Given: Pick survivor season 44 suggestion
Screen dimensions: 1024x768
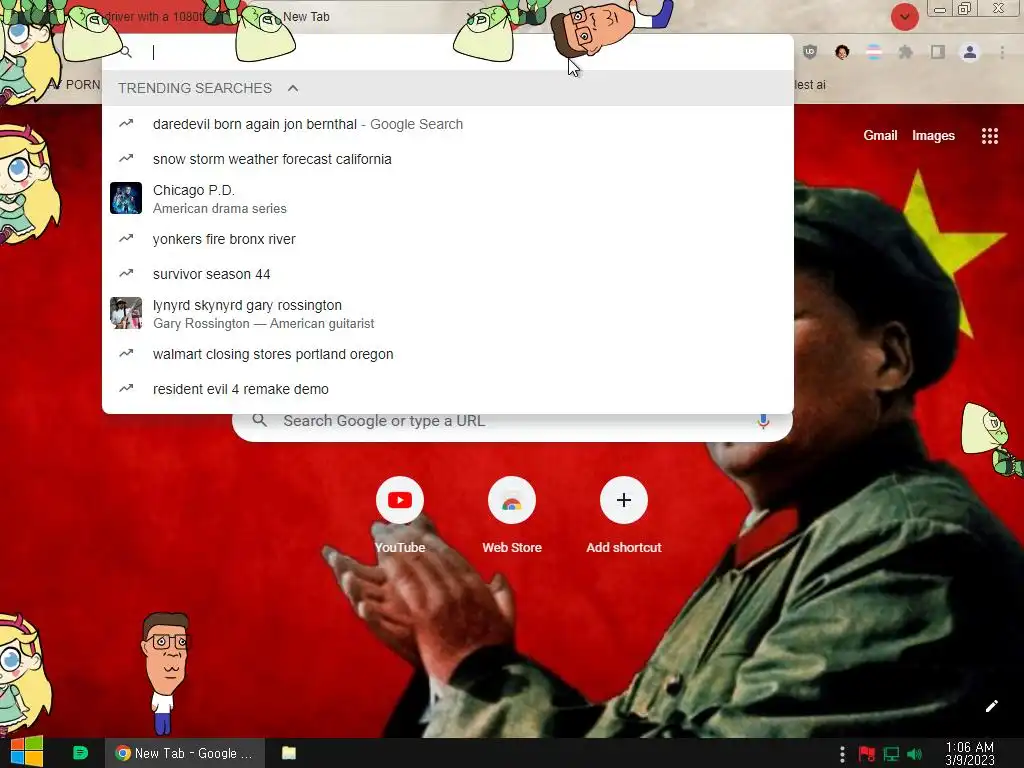Looking at the screenshot, I should tap(448, 274).
